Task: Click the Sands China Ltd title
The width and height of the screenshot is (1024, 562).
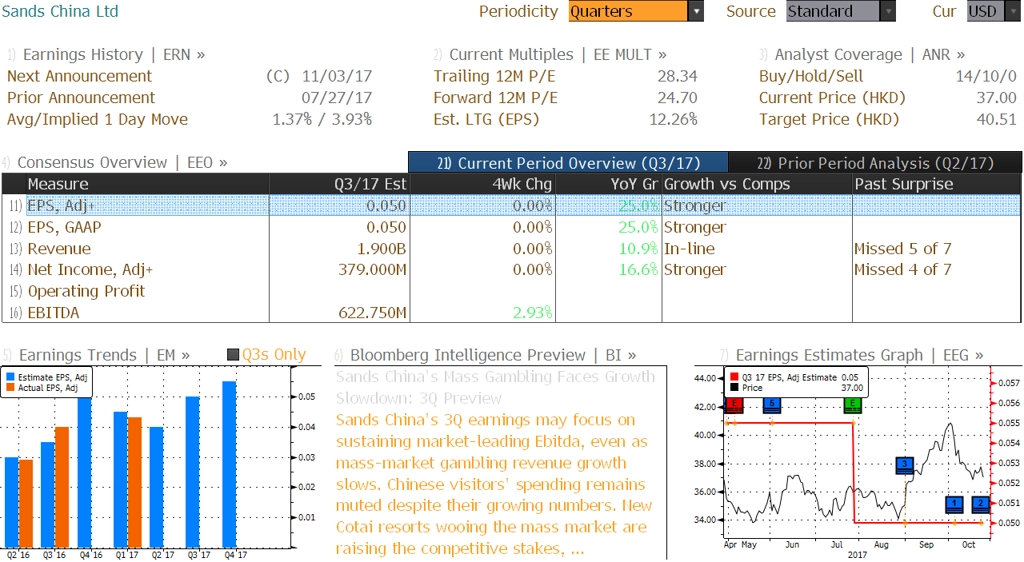Action: coord(60,11)
